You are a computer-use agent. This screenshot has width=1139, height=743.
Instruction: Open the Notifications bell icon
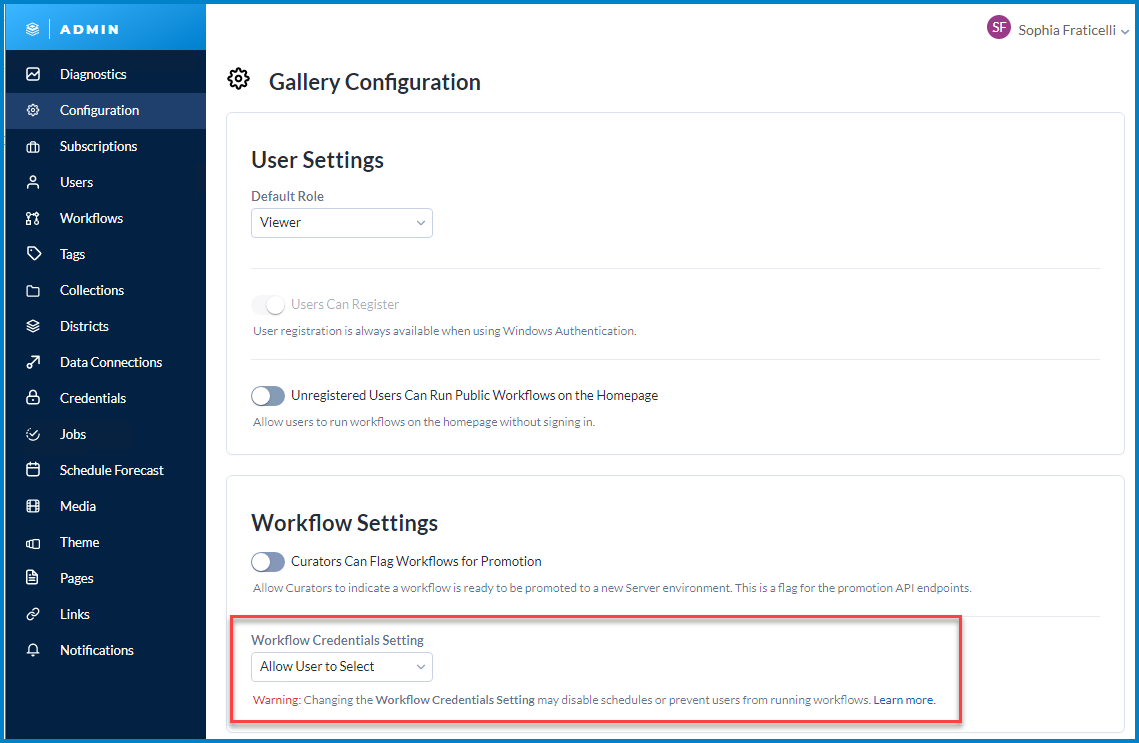pyautogui.click(x=34, y=650)
